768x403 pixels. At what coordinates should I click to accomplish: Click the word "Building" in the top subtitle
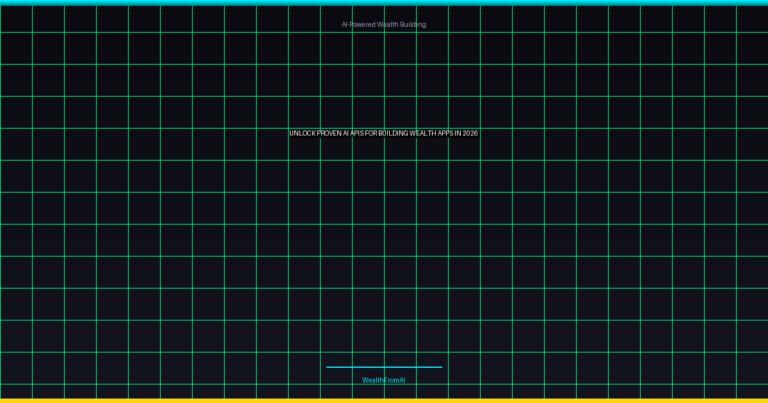click(x=413, y=24)
